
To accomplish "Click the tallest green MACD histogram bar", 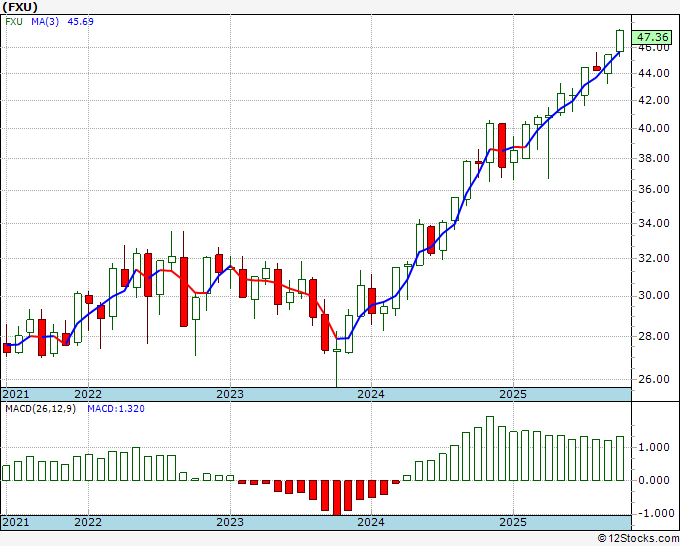I will (x=490, y=448).
